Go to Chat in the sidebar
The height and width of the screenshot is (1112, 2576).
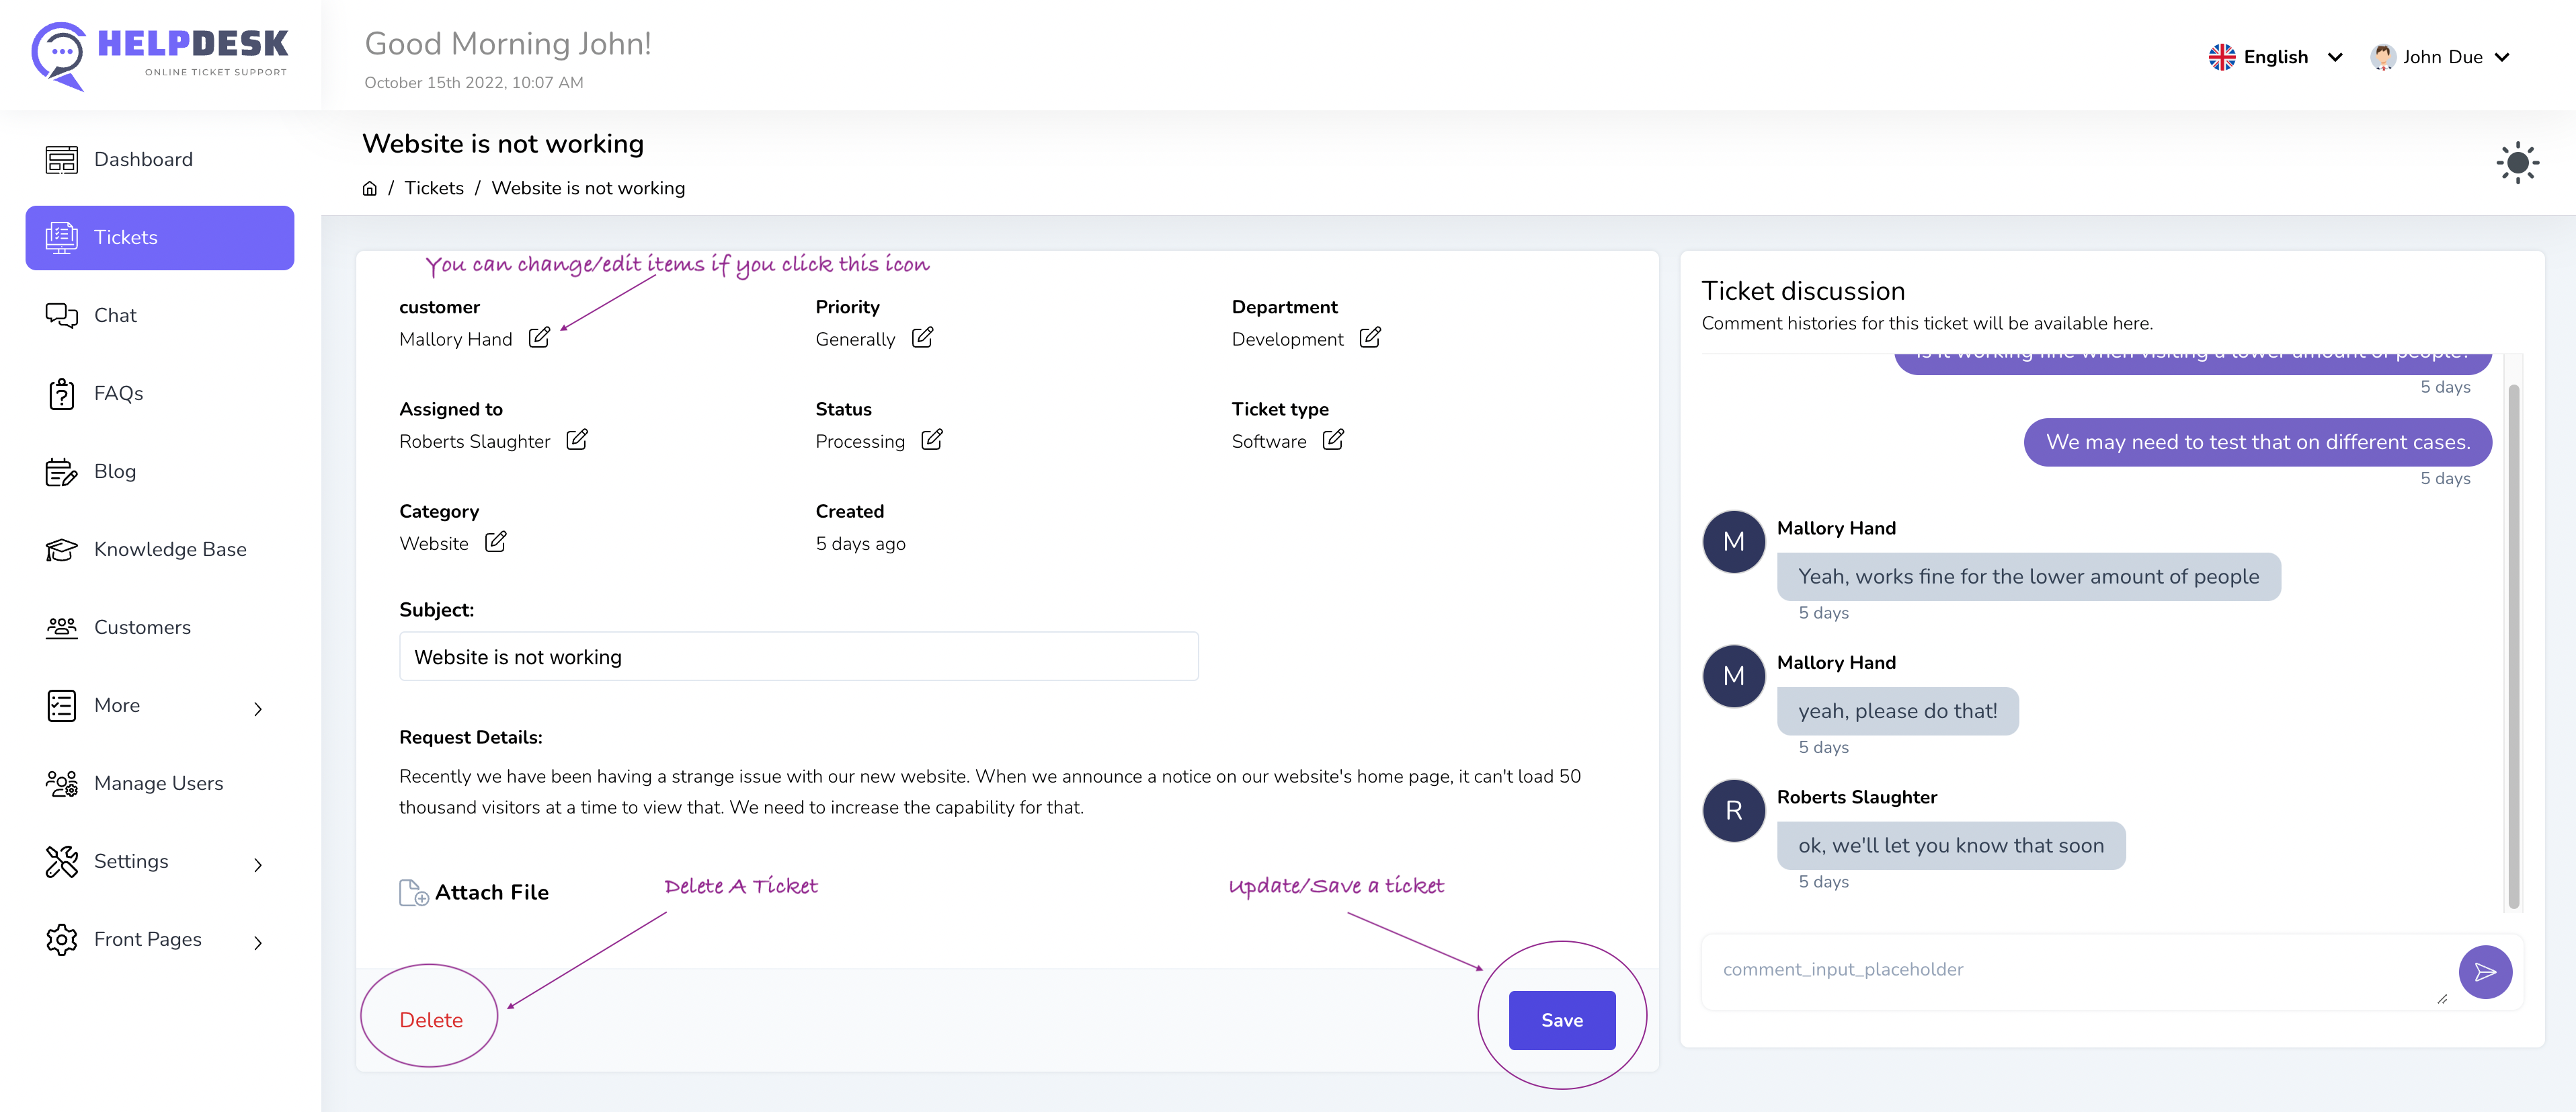click(x=115, y=315)
